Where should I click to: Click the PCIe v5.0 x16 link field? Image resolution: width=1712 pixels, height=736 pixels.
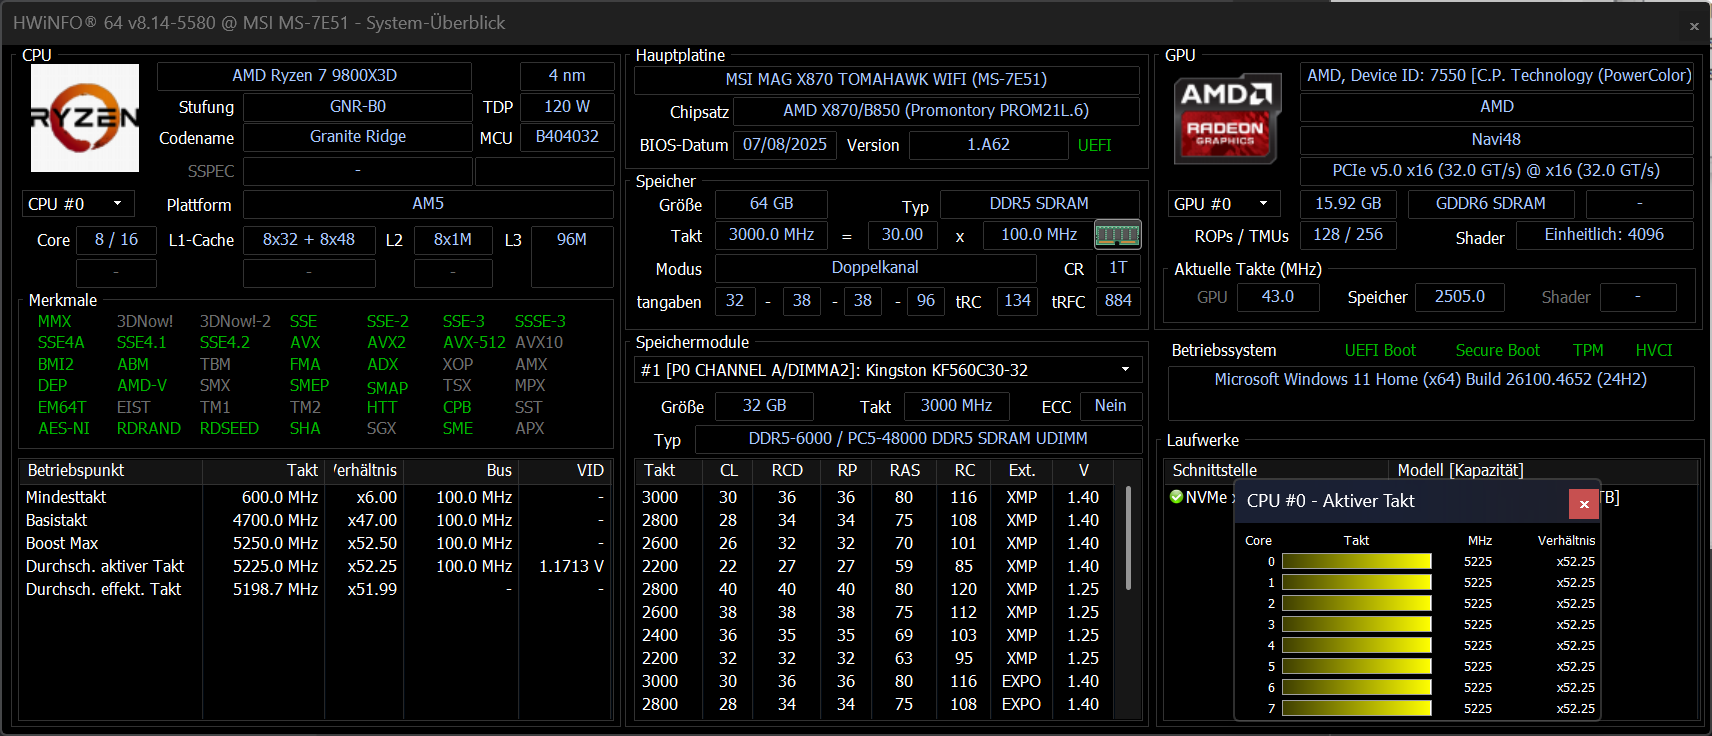click(1496, 171)
